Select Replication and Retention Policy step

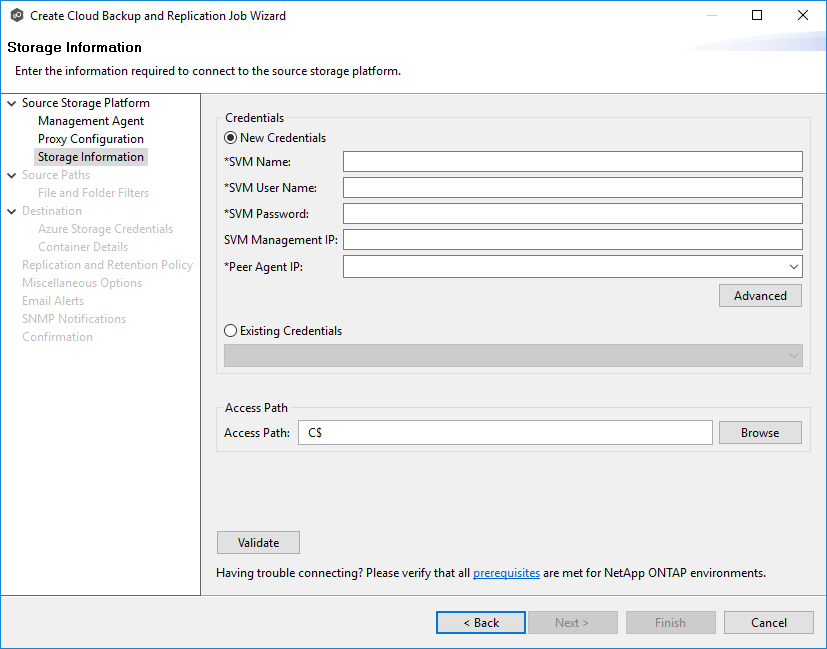(x=108, y=265)
